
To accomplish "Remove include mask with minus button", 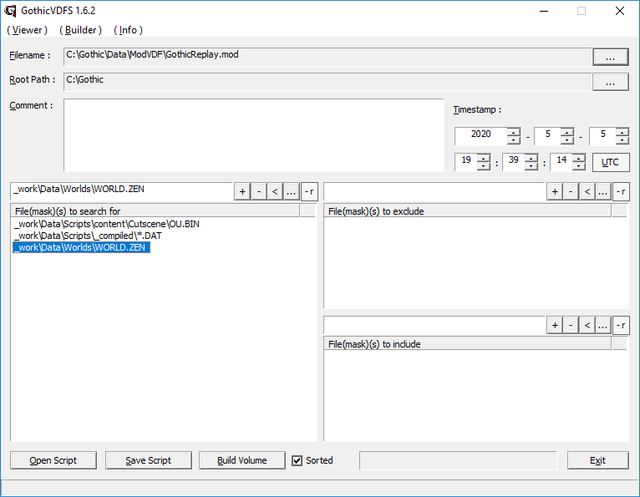I will click(571, 325).
